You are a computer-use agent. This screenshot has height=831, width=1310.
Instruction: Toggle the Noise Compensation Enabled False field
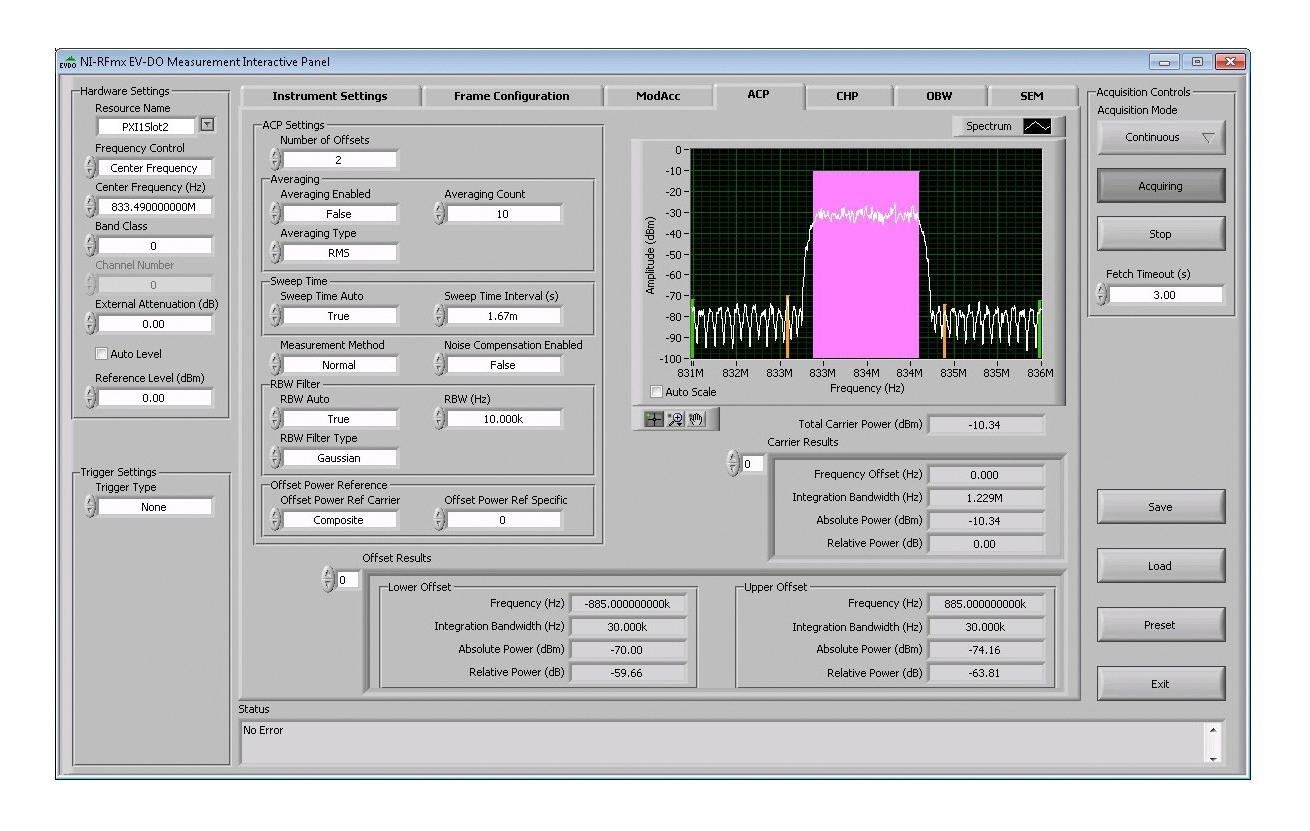(503, 365)
